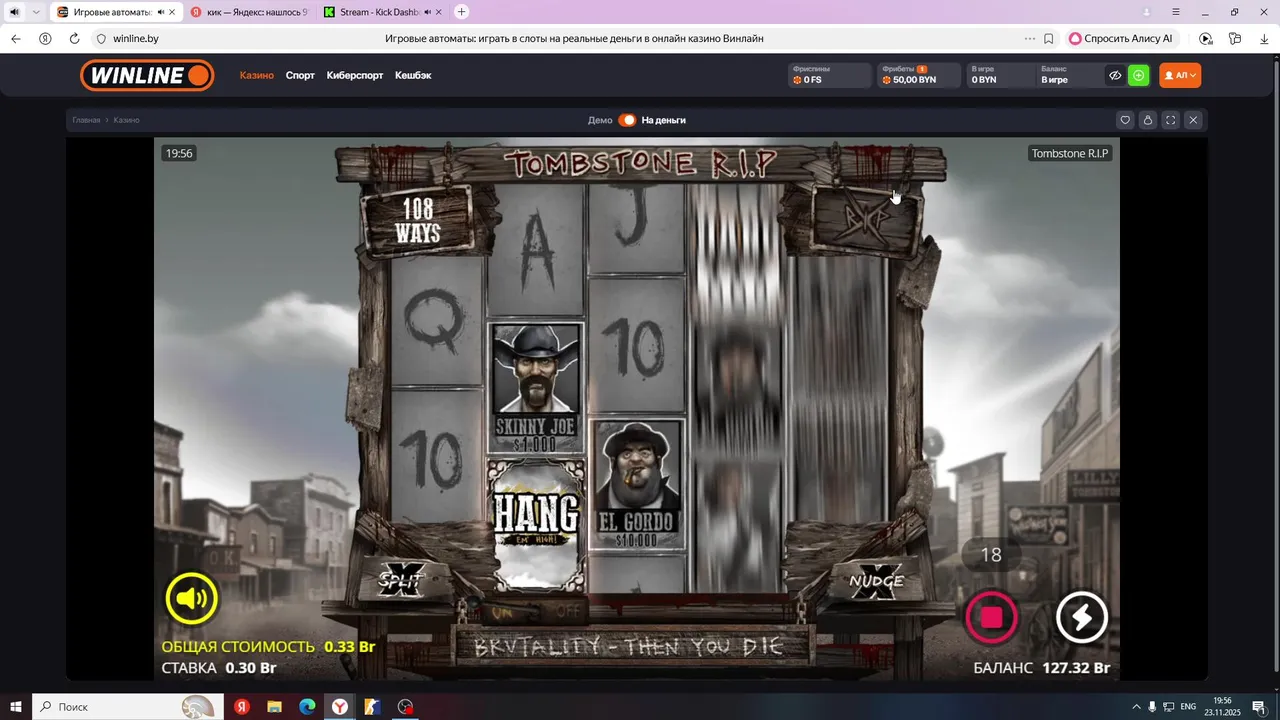Click the winline.by address field
This screenshot has height=720, width=1280.
pos(135,39)
